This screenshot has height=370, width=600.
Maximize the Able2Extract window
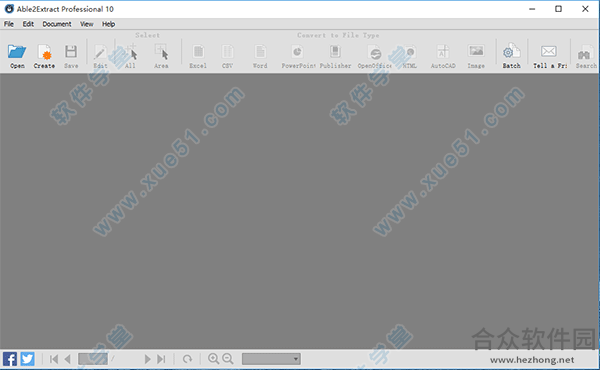(x=558, y=9)
